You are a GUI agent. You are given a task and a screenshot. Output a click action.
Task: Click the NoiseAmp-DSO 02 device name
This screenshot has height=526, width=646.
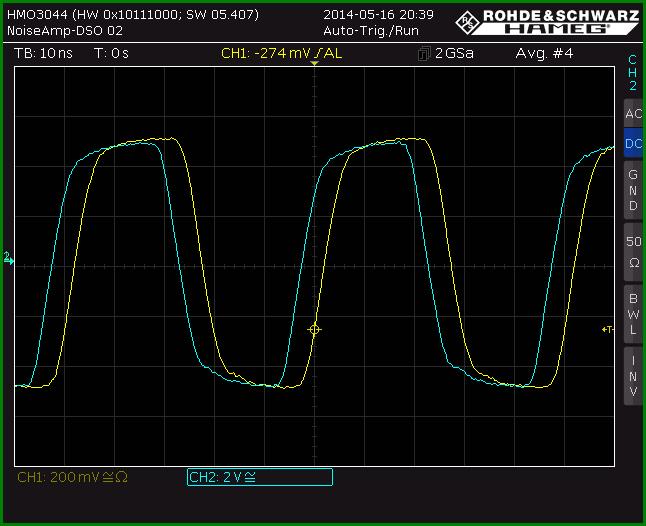point(65,31)
